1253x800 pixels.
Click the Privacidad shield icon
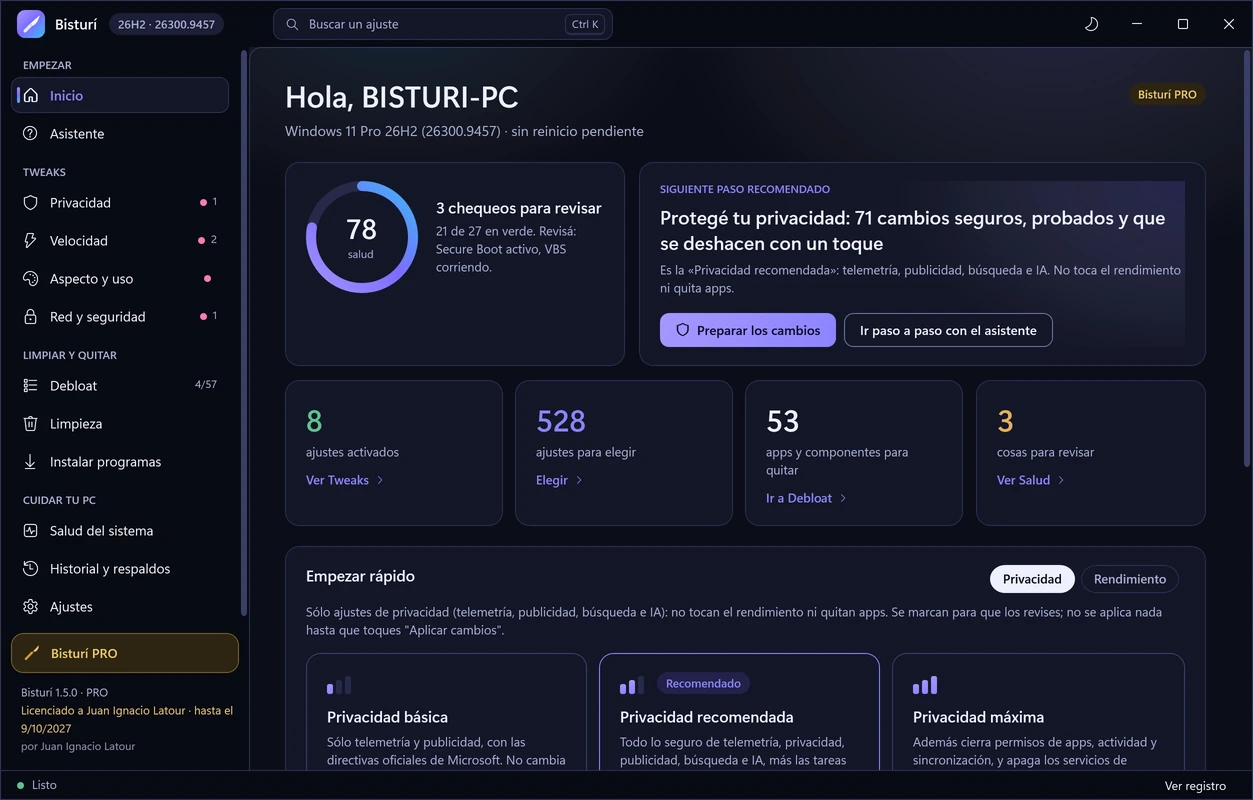31,203
